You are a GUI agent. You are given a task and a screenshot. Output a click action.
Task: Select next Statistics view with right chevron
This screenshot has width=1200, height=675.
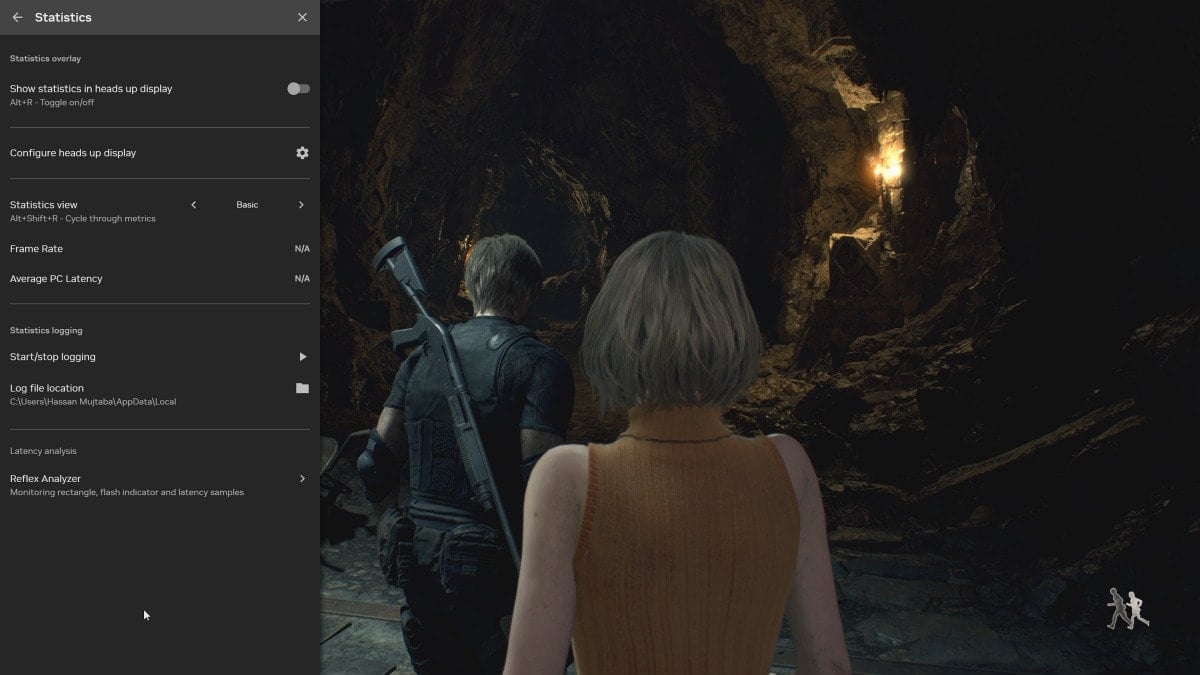[x=301, y=205]
